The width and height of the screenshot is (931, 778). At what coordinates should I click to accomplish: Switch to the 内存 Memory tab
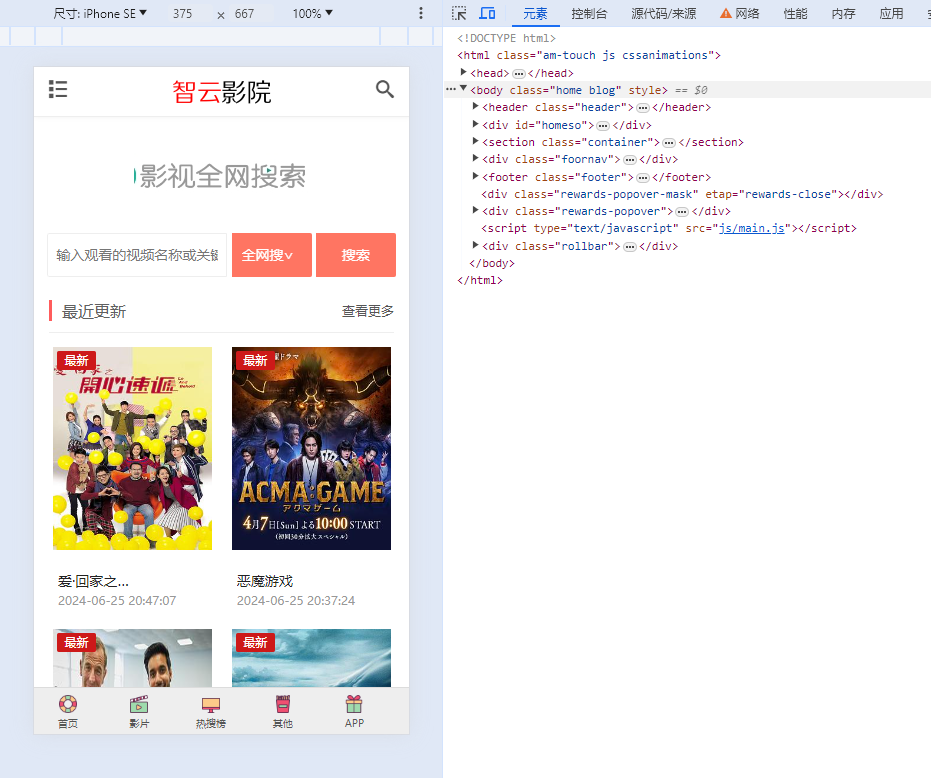[x=843, y=14]
